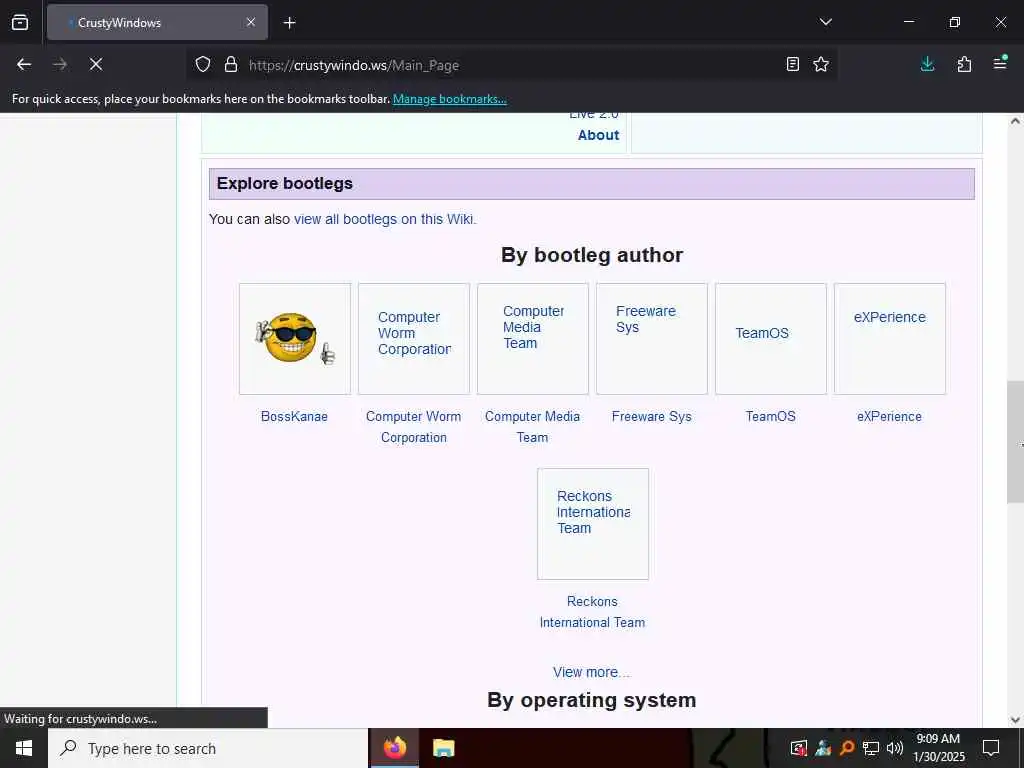Viewport: 1024px width, 768px height.
Task: Open view all bootlegs on this Wiki
Action: point(385,219)
